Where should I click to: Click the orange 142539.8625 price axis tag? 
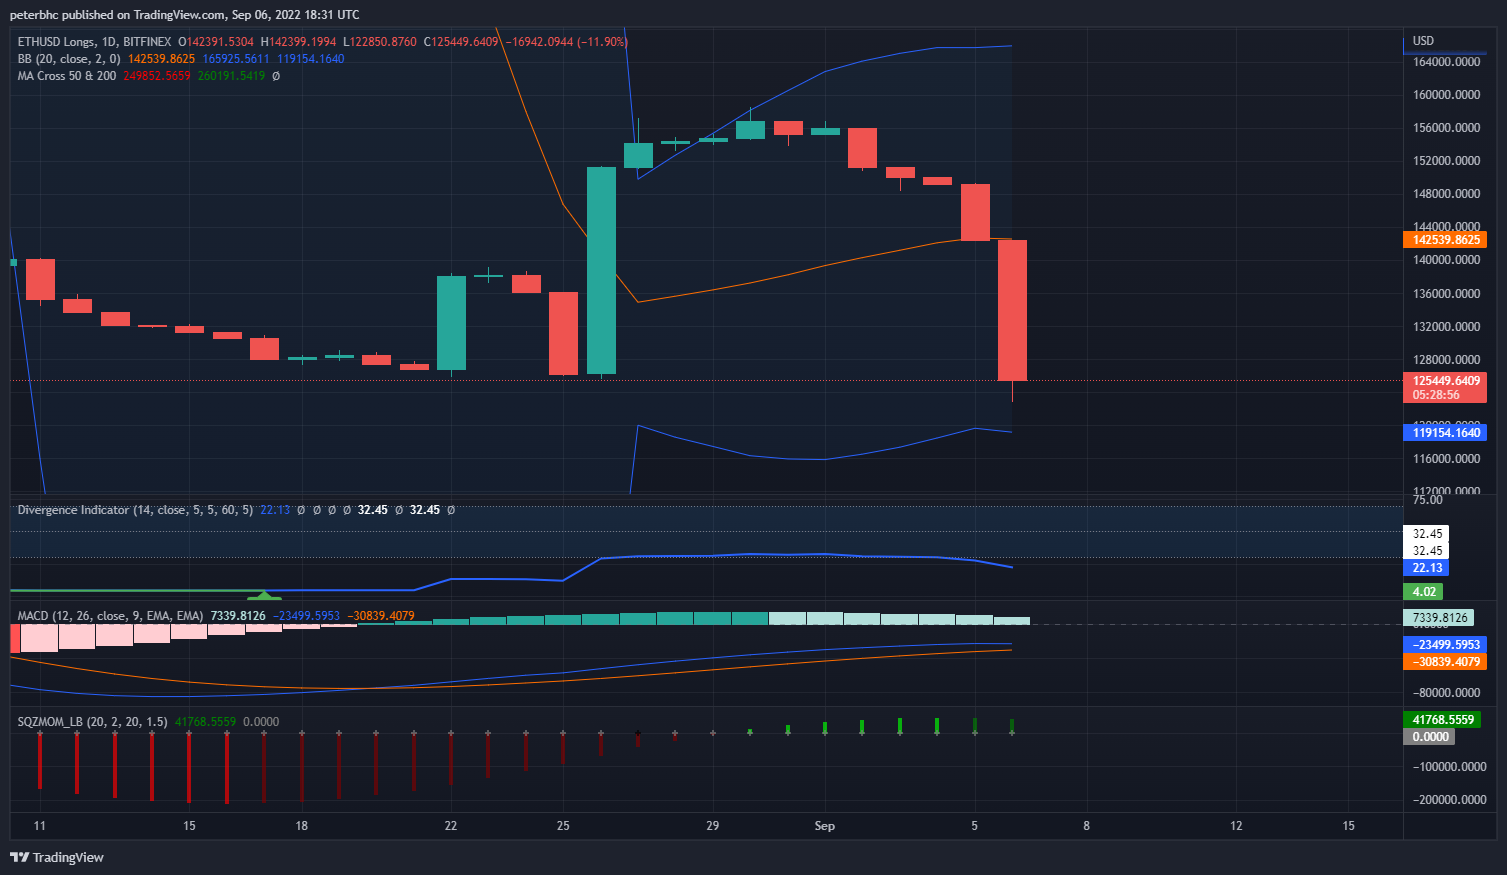tap(1445, 240)
